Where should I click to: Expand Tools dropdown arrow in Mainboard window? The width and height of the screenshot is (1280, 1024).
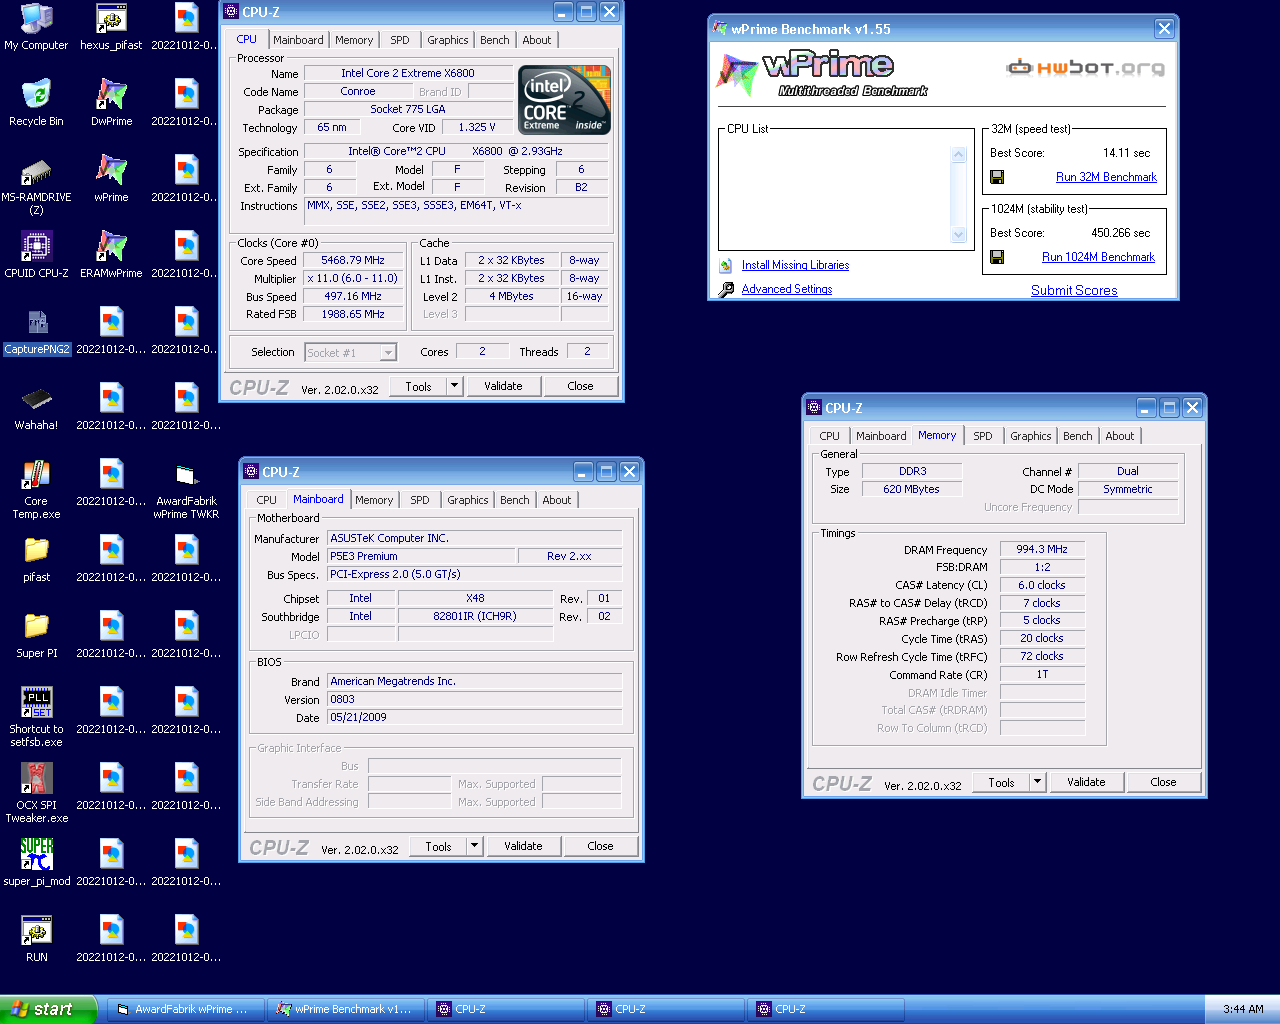(474, 846)
